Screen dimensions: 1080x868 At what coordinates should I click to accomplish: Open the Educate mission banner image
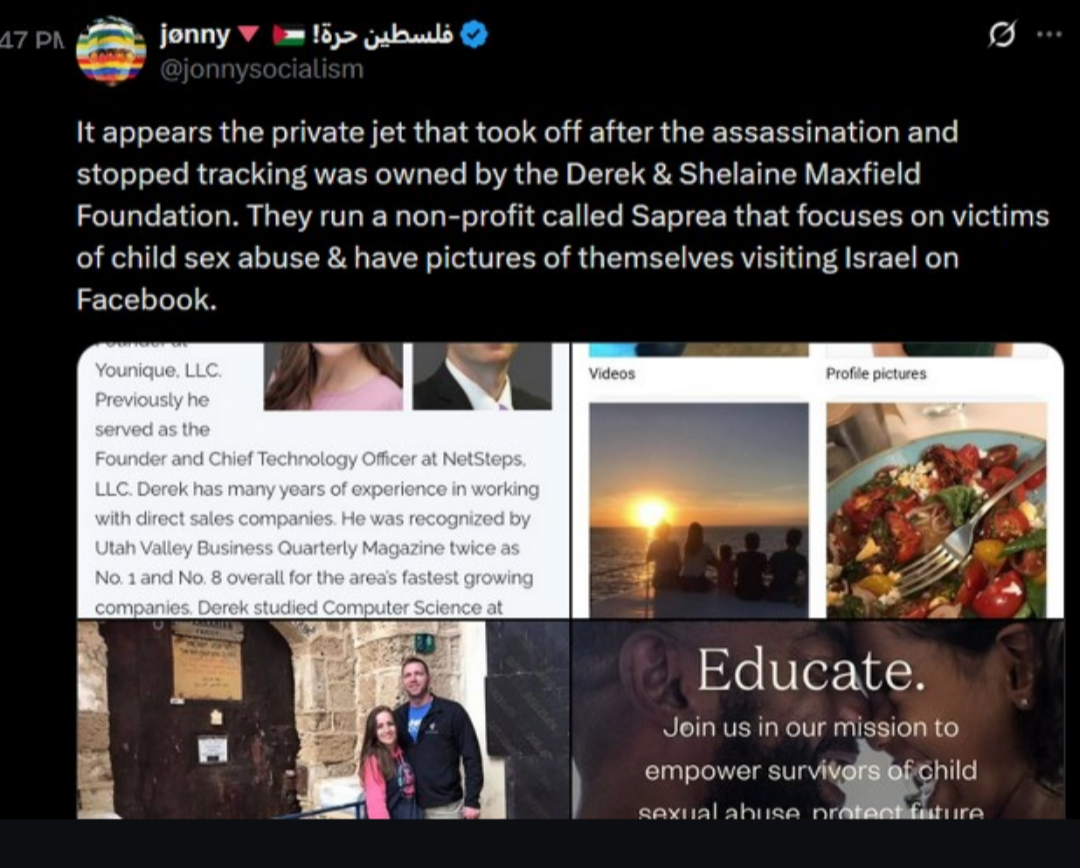coord(818,720)
